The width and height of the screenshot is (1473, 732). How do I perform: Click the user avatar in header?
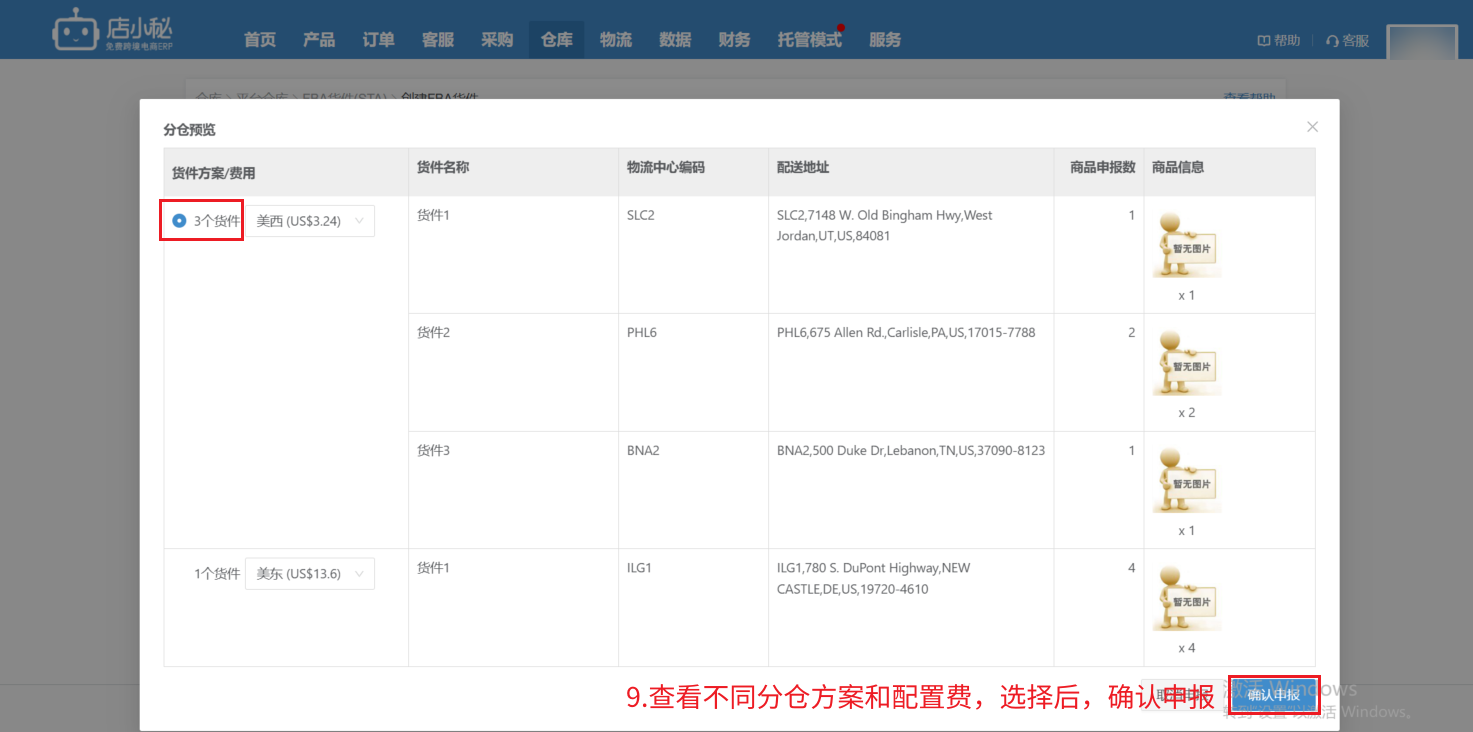tap(1422, 41)
